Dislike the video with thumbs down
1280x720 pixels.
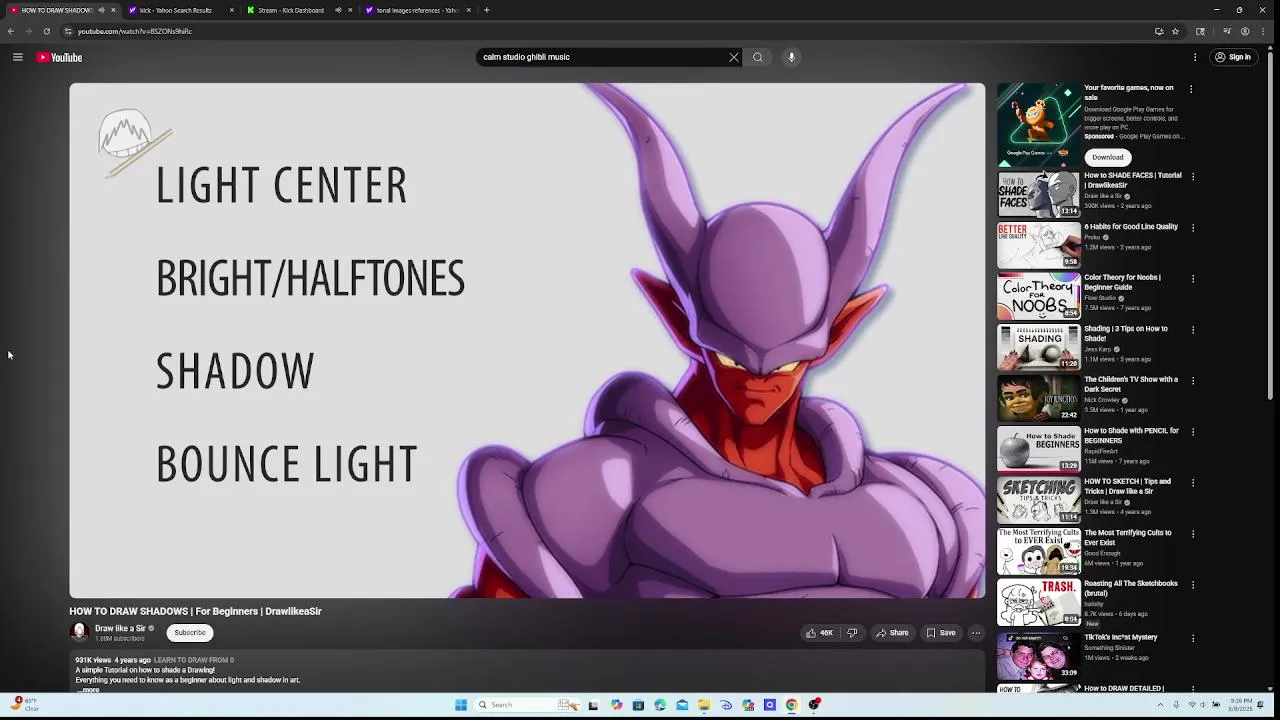point(852,632)
